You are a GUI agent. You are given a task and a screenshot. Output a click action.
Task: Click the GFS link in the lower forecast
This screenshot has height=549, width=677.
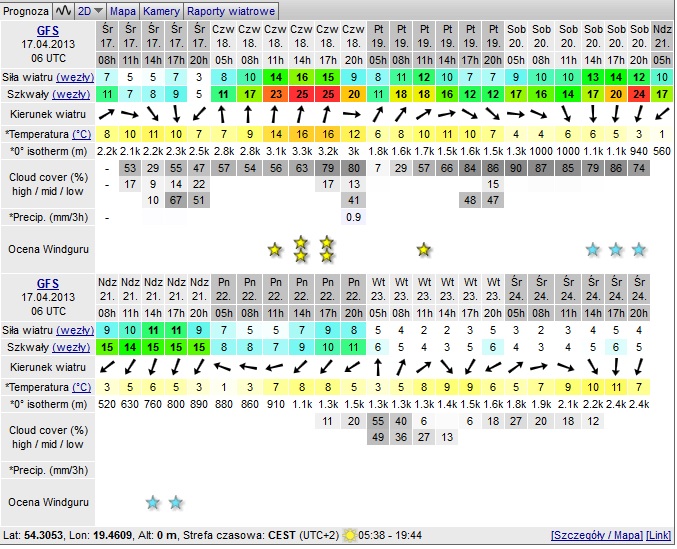click(47, 284)
